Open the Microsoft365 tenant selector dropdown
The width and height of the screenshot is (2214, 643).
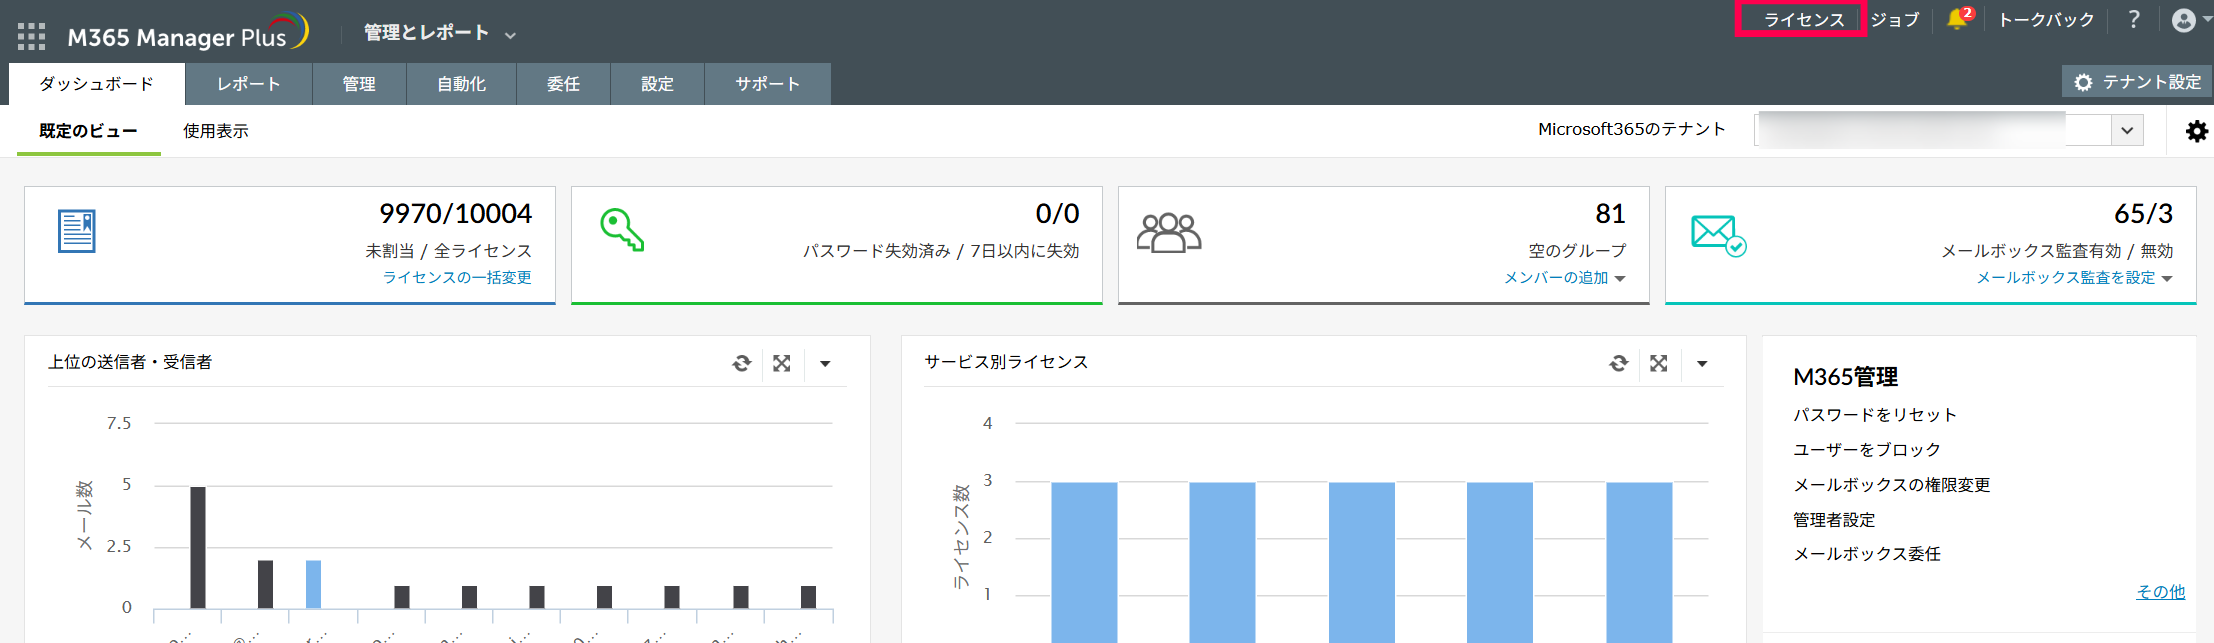point(2127,131)
